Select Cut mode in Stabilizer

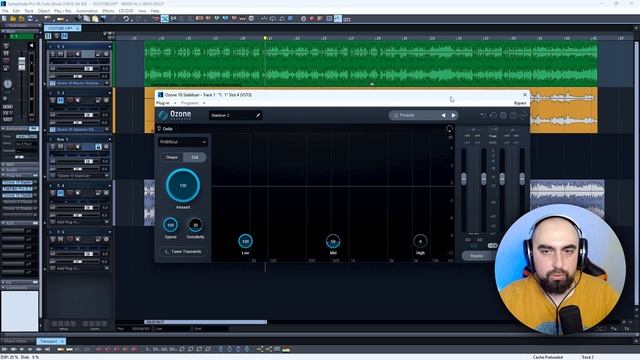[x=195, y=157]
